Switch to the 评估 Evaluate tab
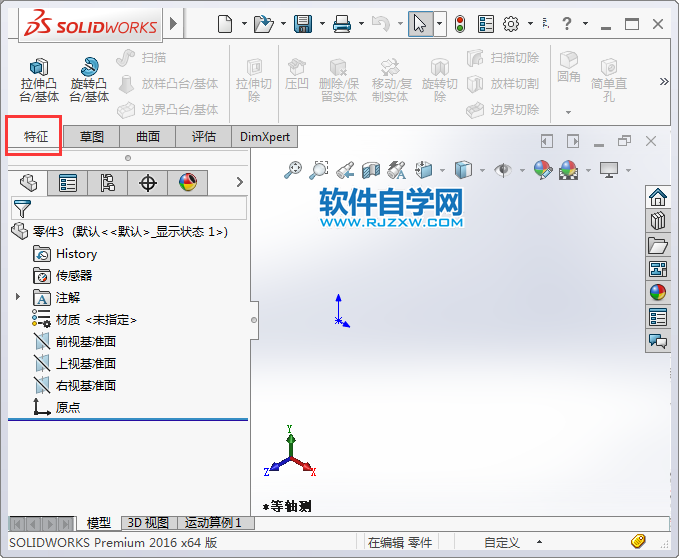Screen dimensions: 679x558 (204, 137)
